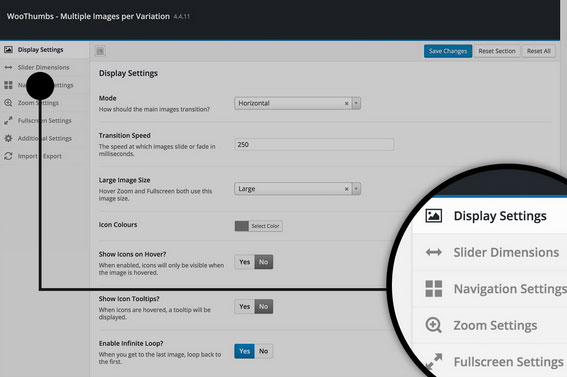This screenshot has width=567, height=377.
Task: Click the version number 4.4.11
Action: (182, 17)
